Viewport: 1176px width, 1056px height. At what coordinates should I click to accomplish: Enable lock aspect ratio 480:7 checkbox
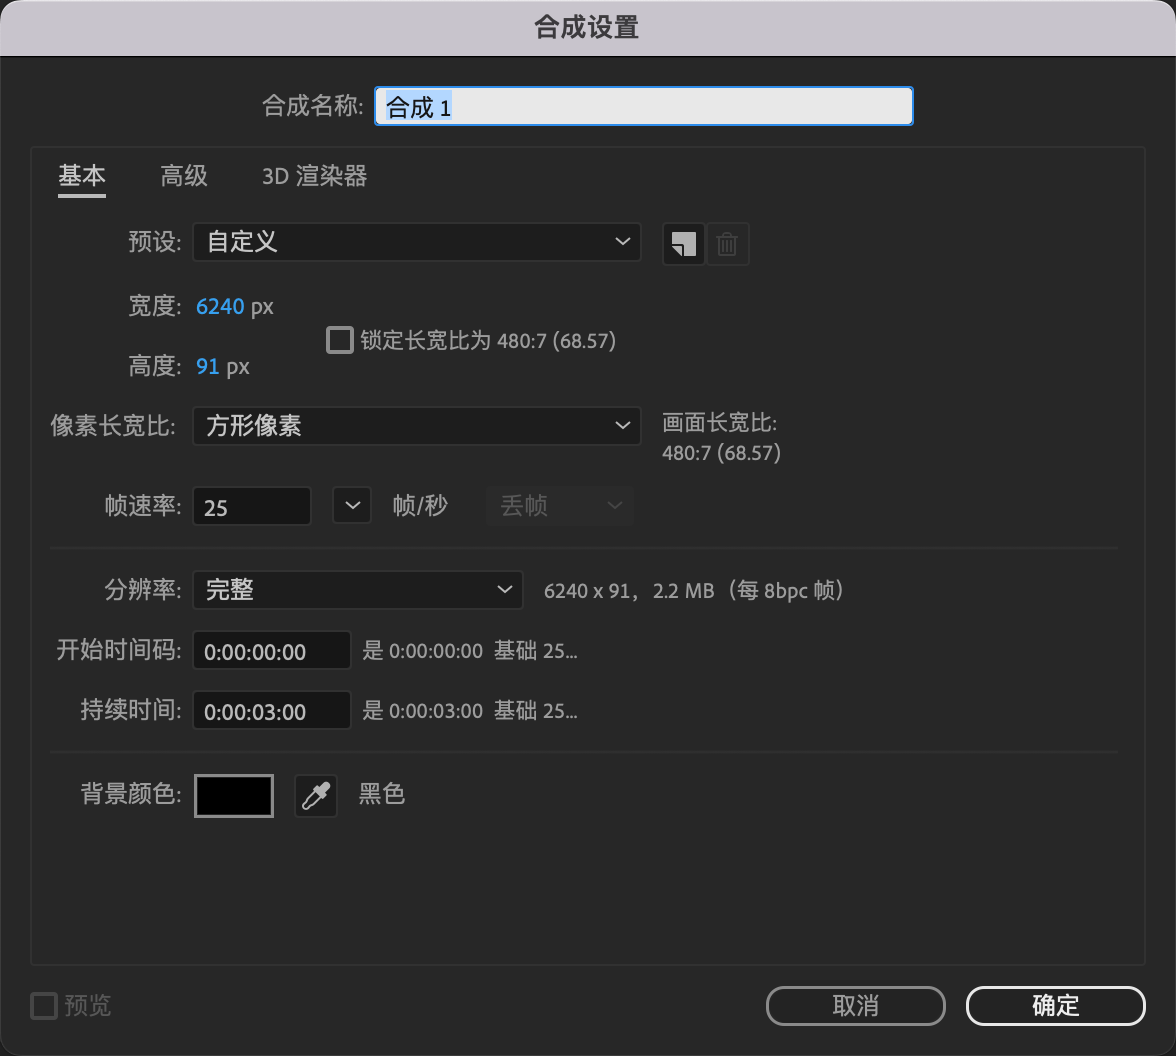[x=340, y=340]
